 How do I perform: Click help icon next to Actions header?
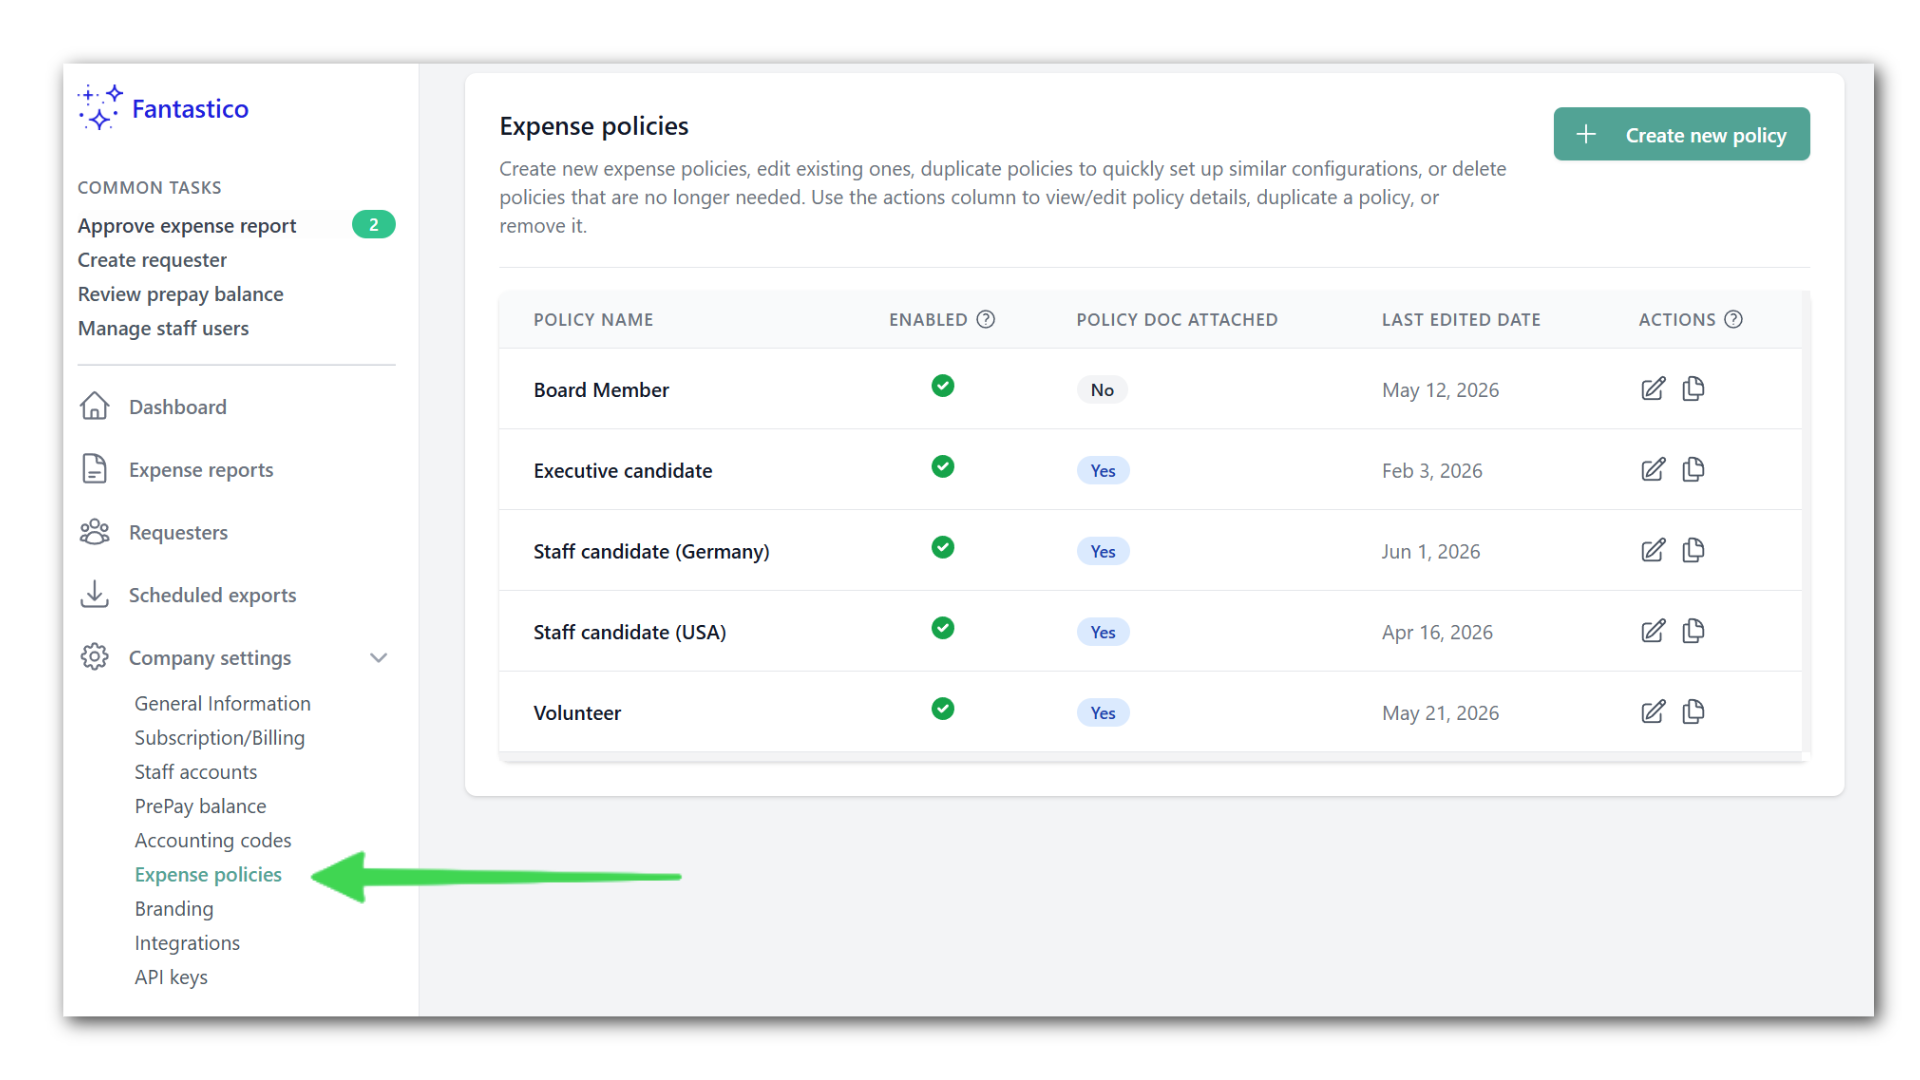click(1734, 319)
